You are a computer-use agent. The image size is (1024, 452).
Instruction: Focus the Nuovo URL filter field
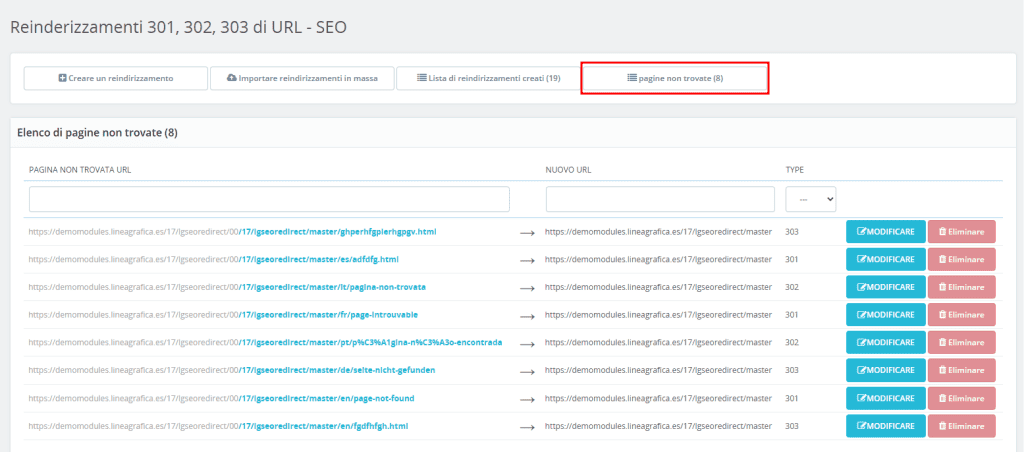(660, 199)
